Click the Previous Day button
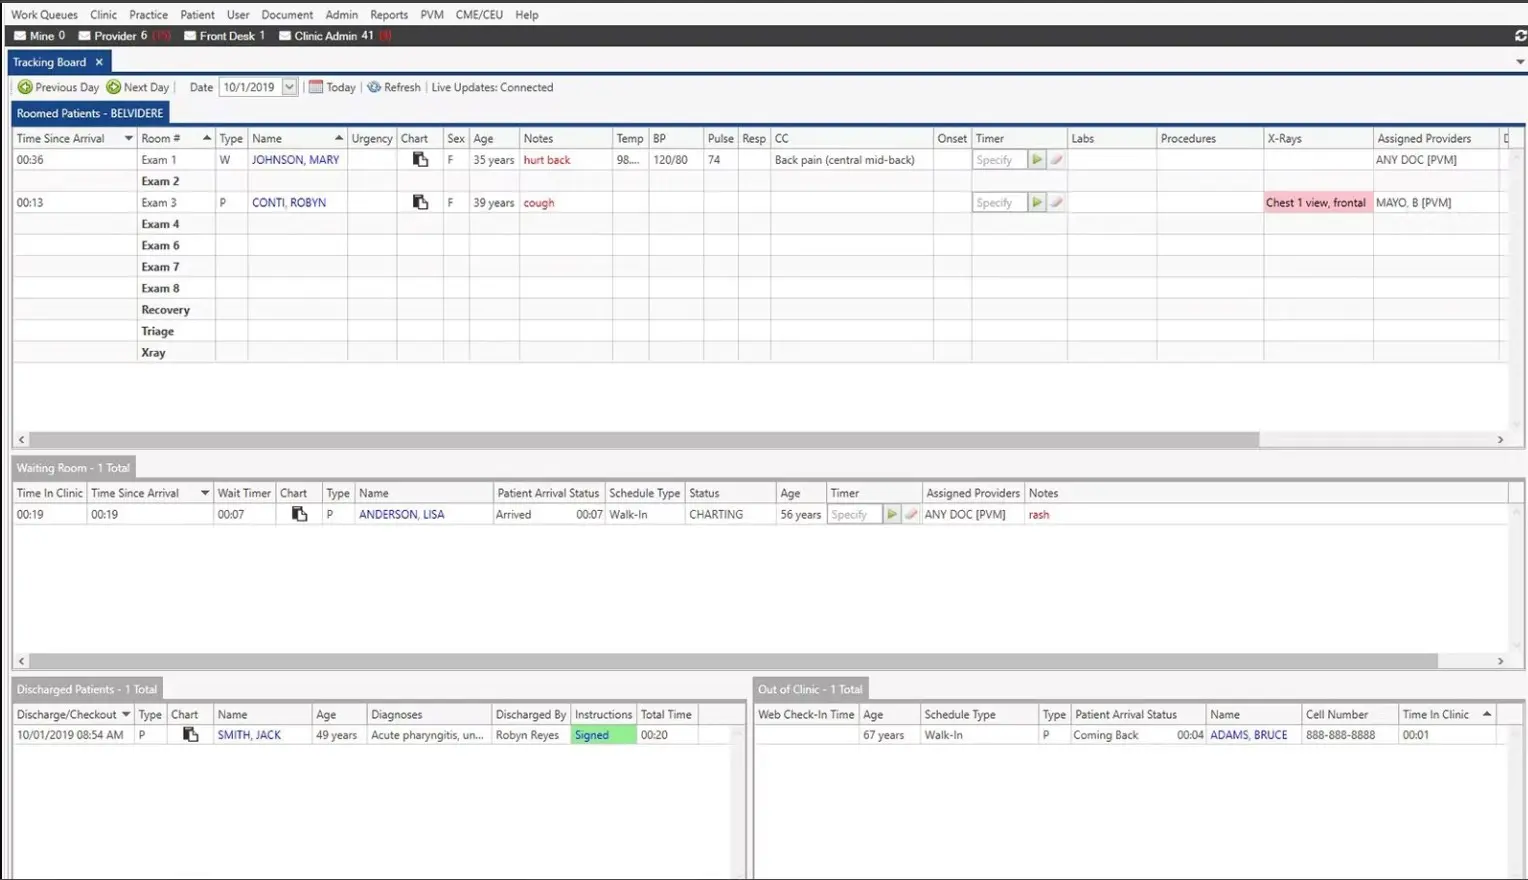The image size is (1528, 880). coord(58,87)
